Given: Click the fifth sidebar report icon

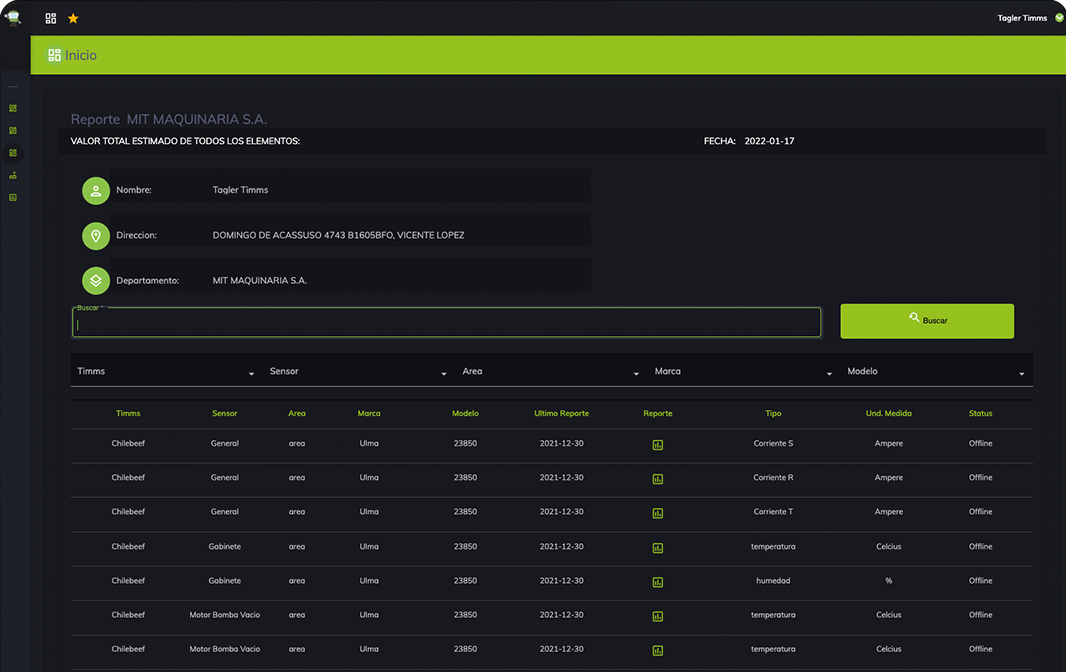Looking at the screenshot, I should tap(13, 197).
